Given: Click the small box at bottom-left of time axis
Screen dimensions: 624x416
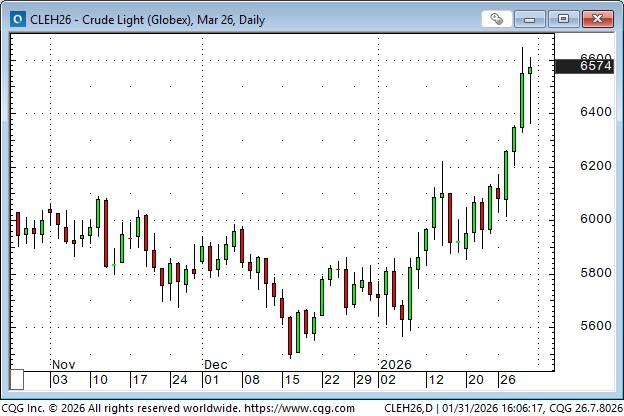Looking at the screenshot, I should click(17, 380).
